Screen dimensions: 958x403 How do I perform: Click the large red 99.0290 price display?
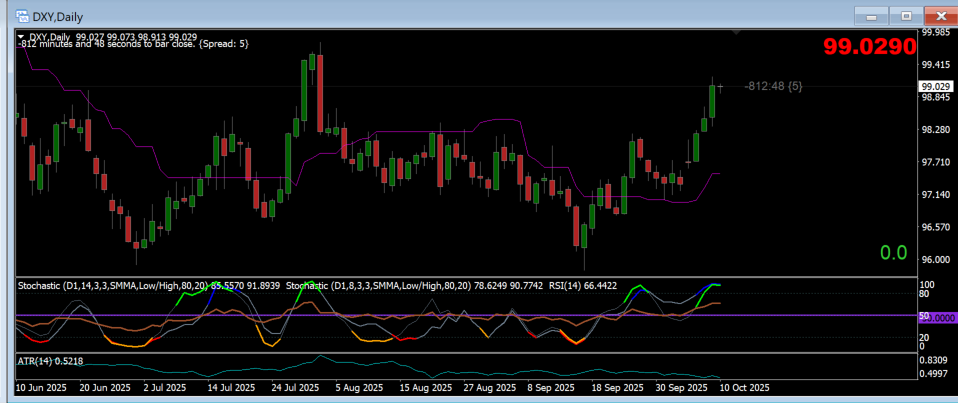[869, 47]
